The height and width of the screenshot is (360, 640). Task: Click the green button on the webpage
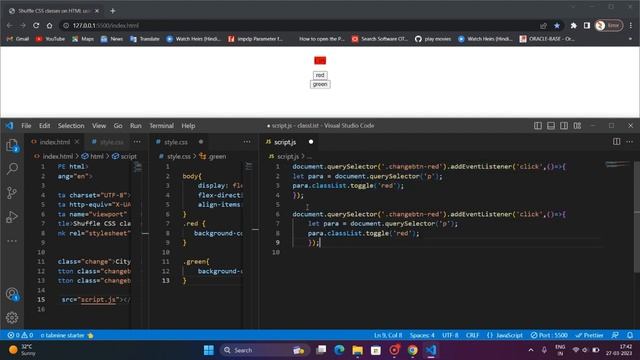320,84
